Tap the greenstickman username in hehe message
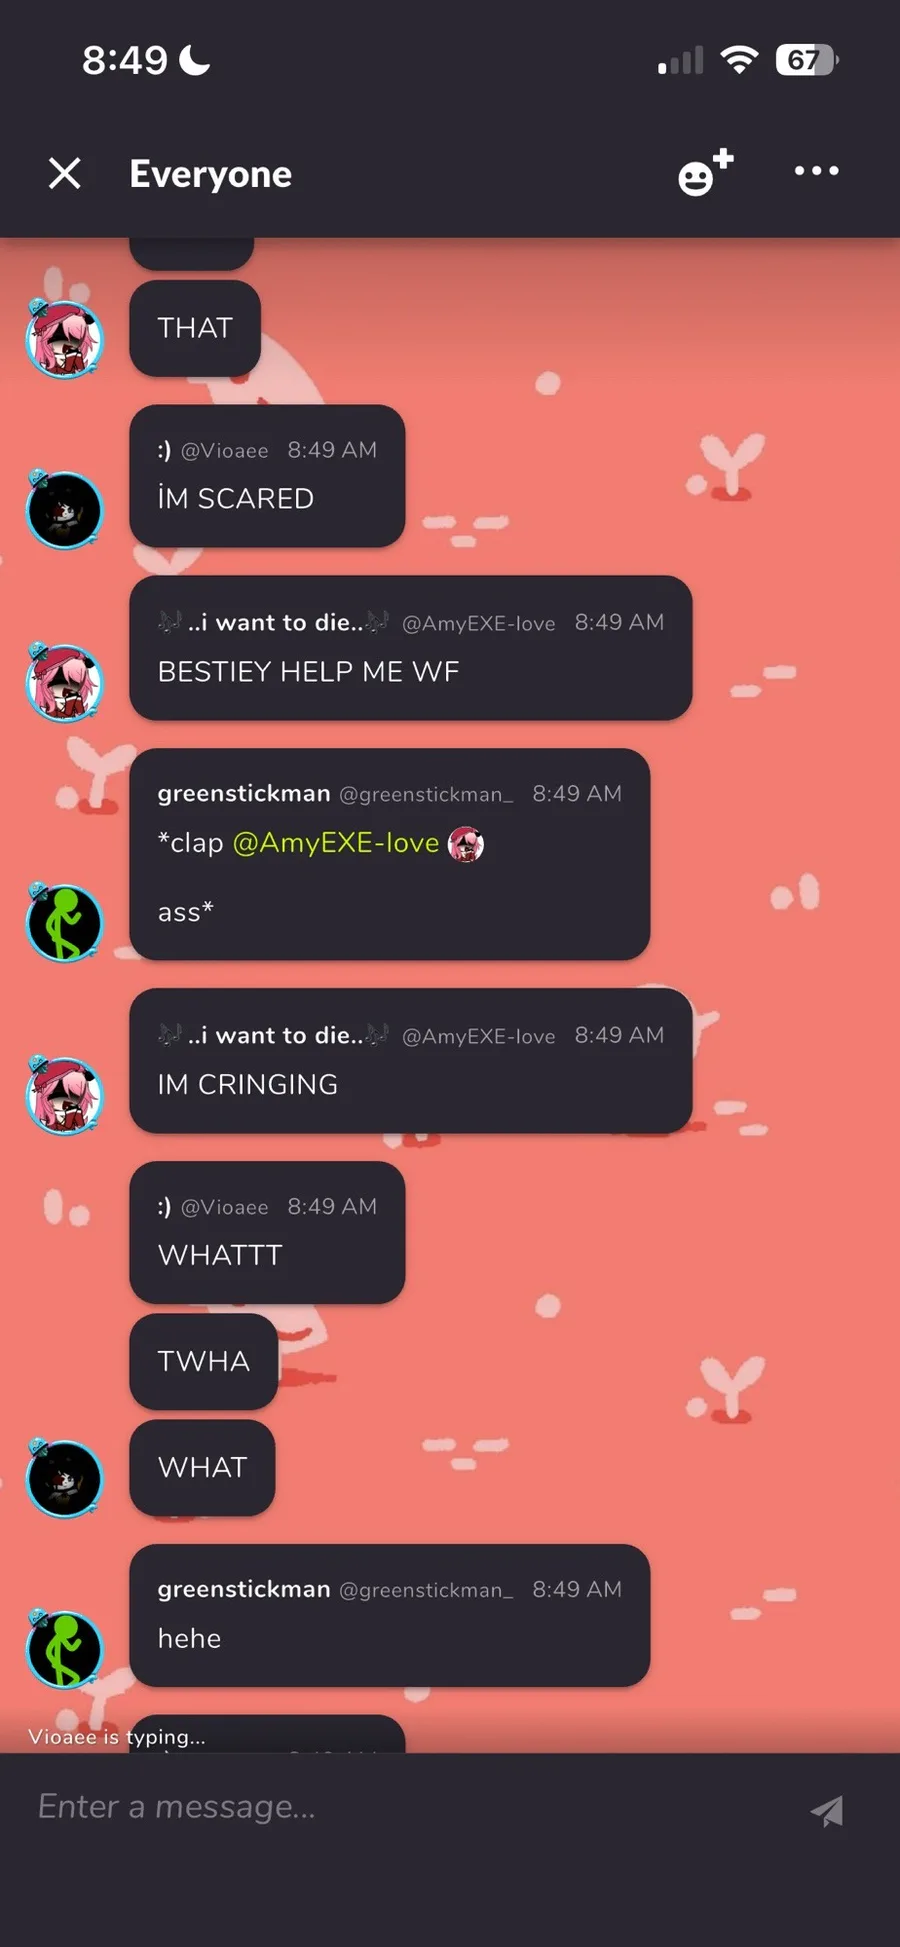Screen dimensions: 900x1947 (244, 1589)
